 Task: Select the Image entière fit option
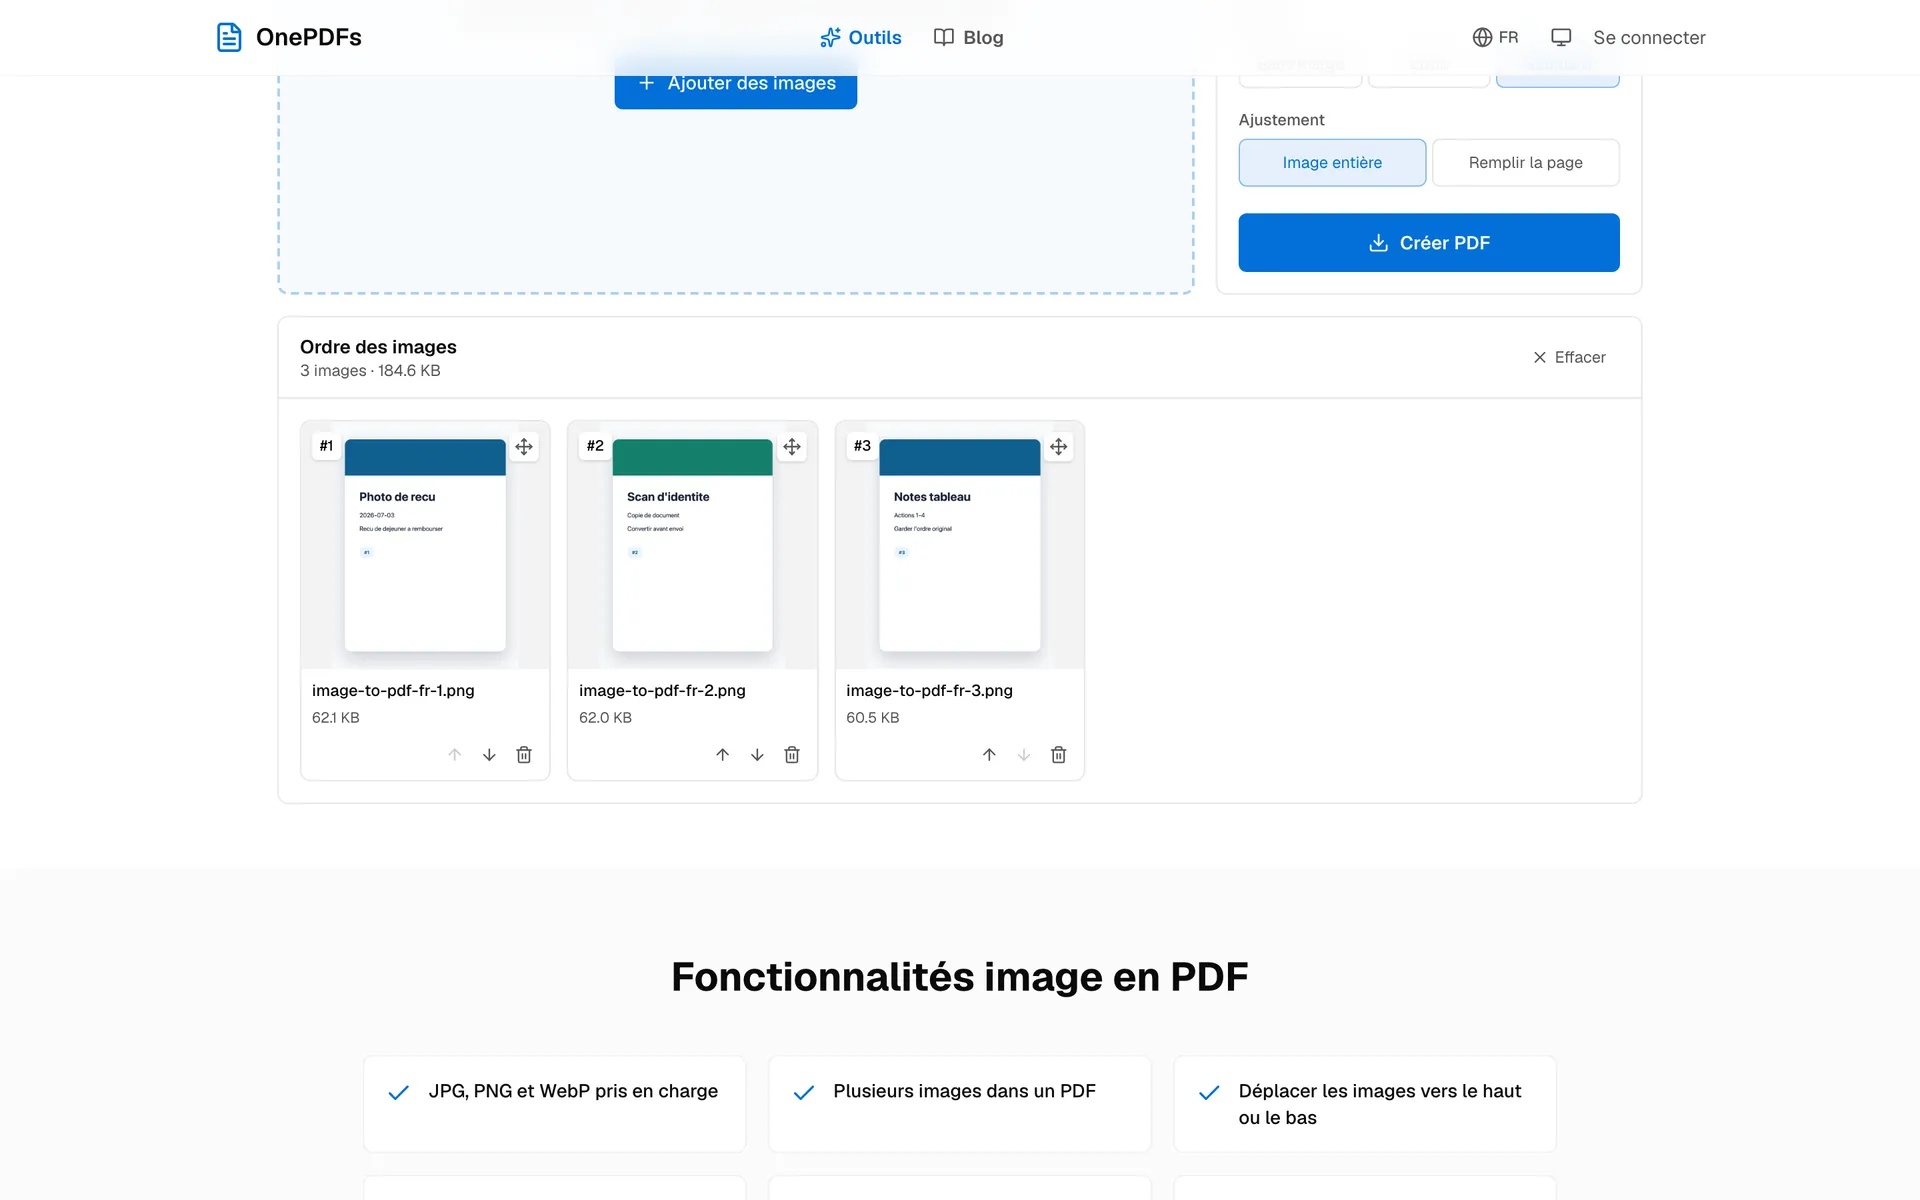[1332, 162]
